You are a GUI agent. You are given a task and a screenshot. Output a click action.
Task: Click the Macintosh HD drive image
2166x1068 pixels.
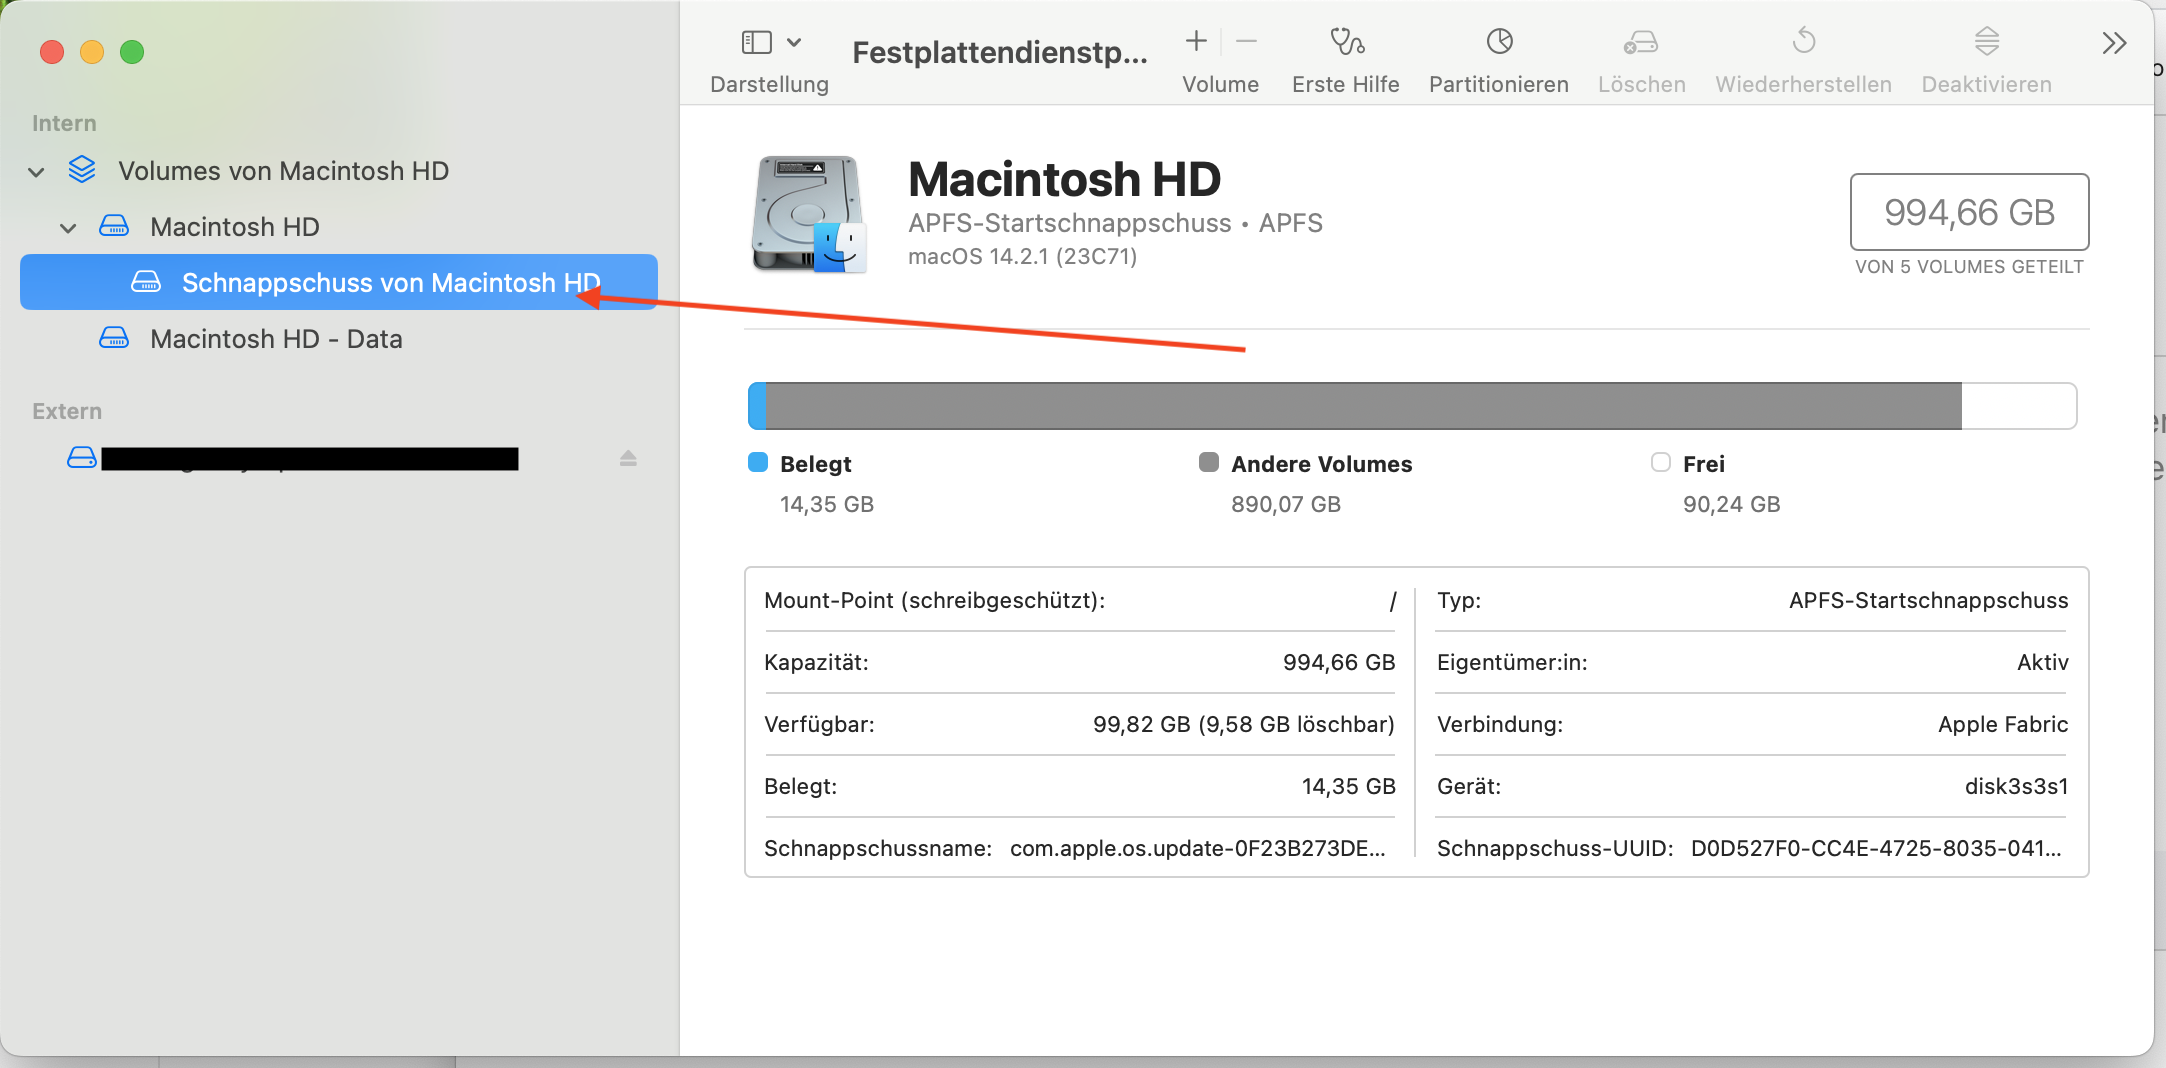[809, 214]
